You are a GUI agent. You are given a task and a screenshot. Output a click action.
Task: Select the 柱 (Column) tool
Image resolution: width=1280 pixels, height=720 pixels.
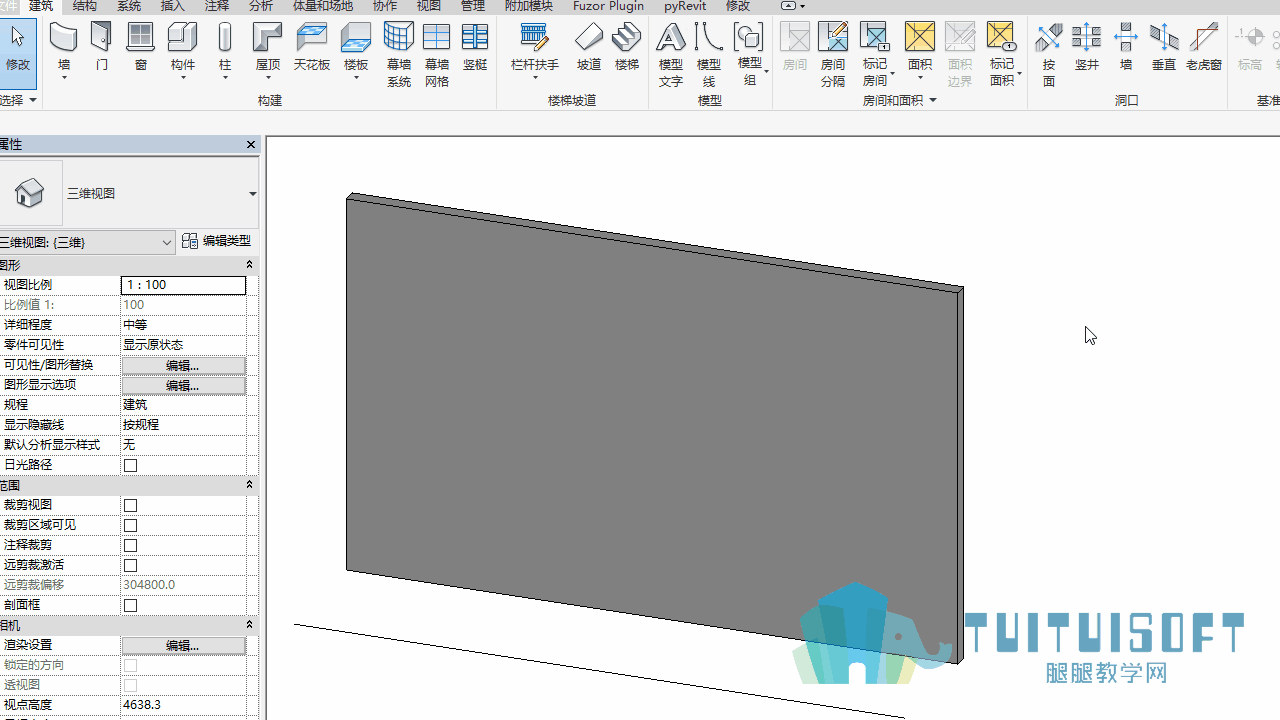pyautogui.click(x=225, y=50)
